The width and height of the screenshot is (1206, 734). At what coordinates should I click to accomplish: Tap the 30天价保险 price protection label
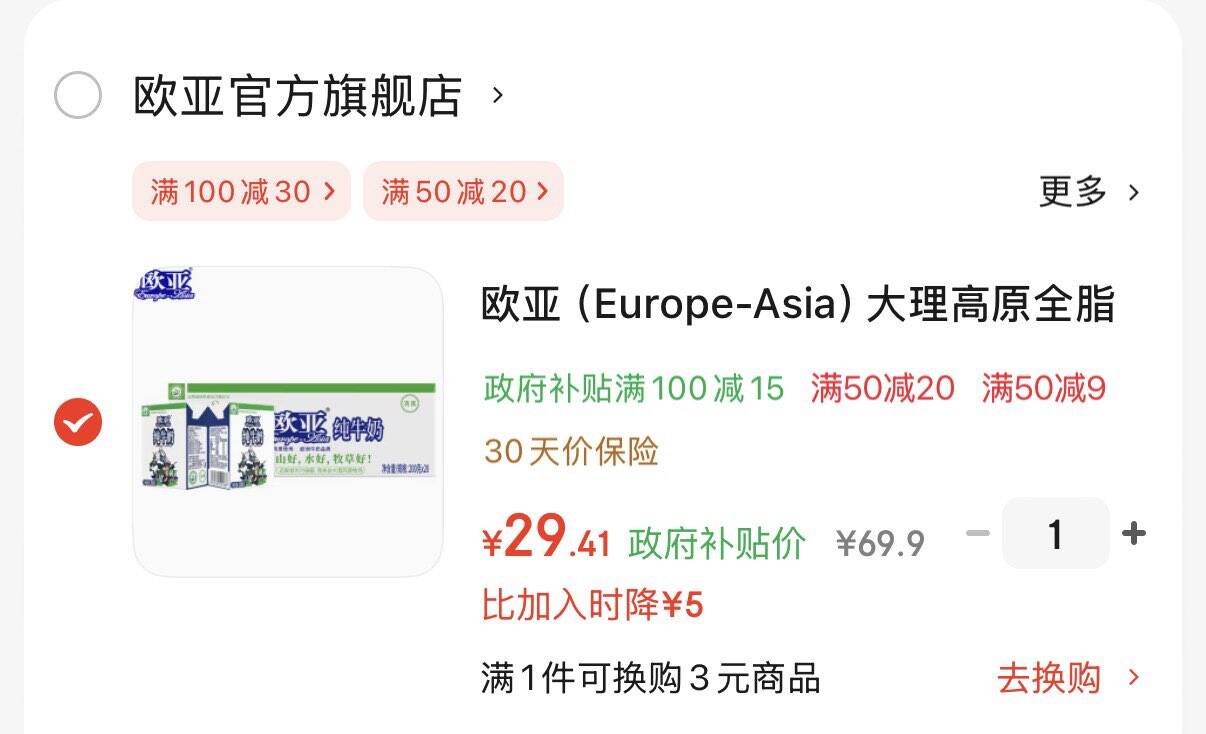(571, 452)
